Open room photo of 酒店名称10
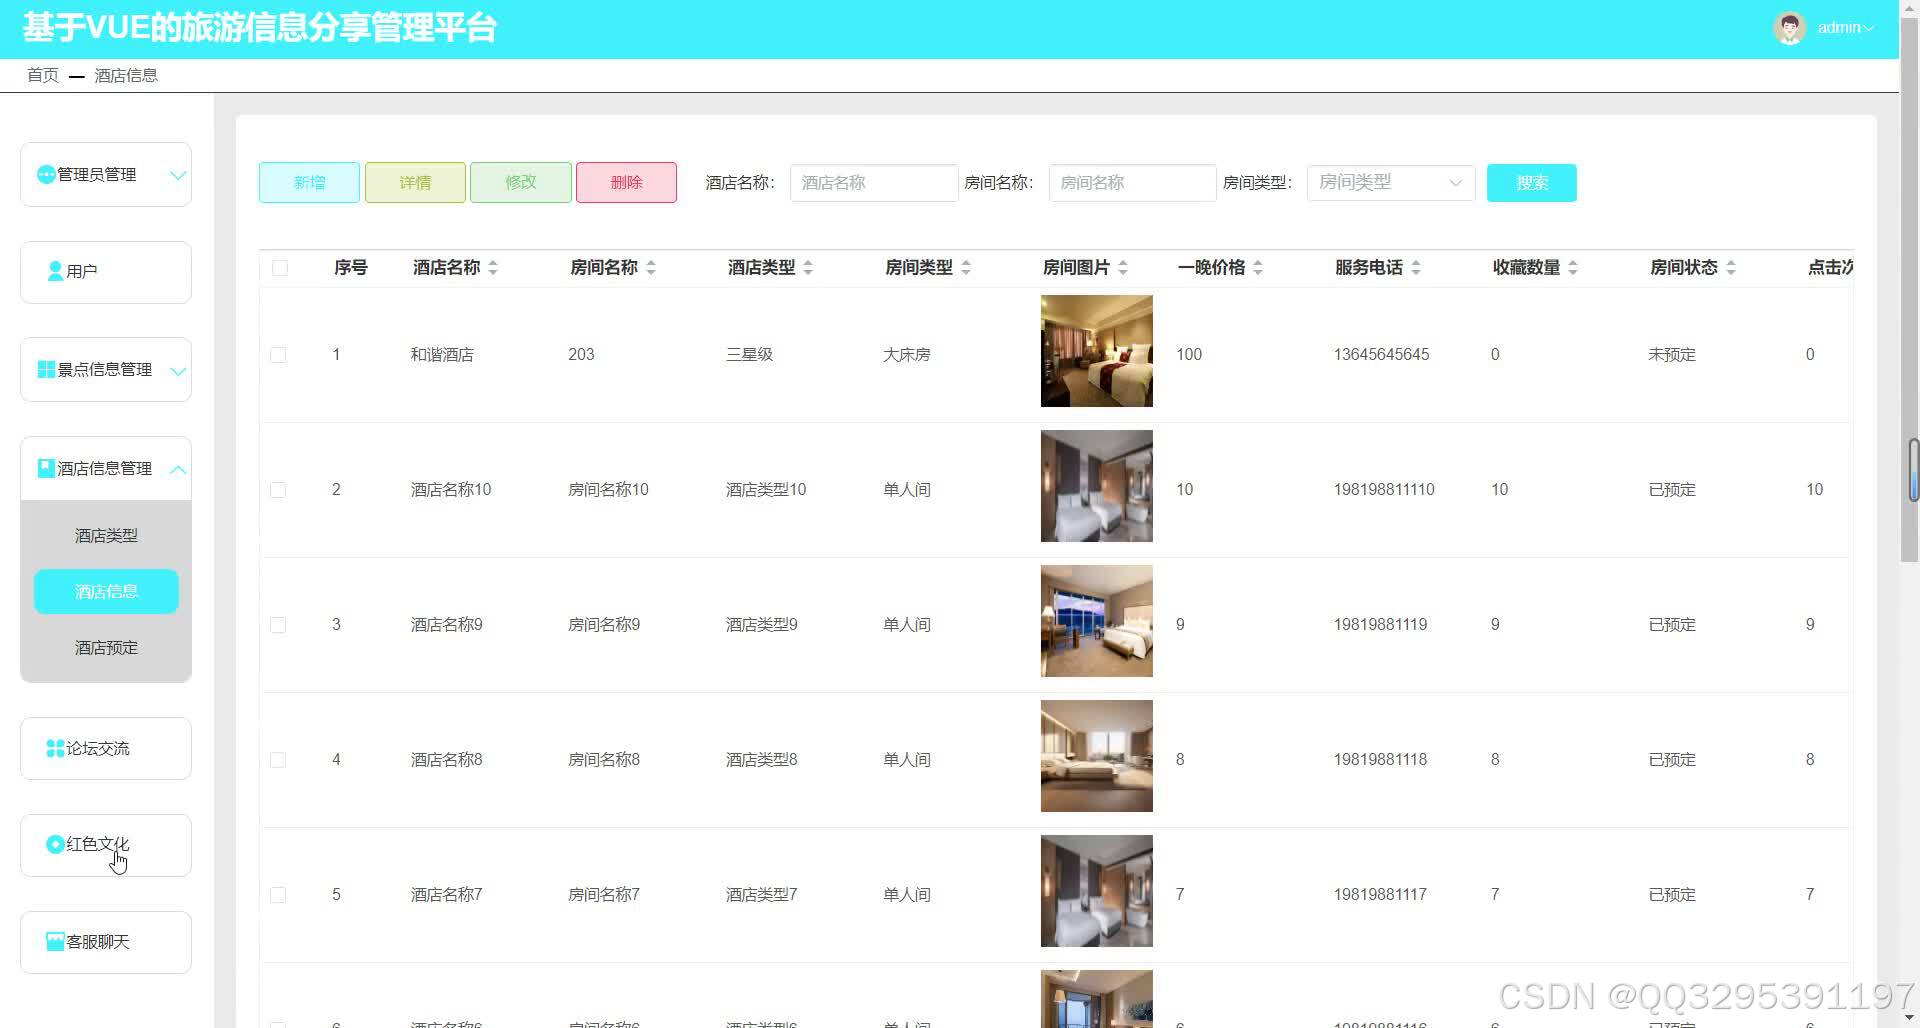 [1097, 486]
